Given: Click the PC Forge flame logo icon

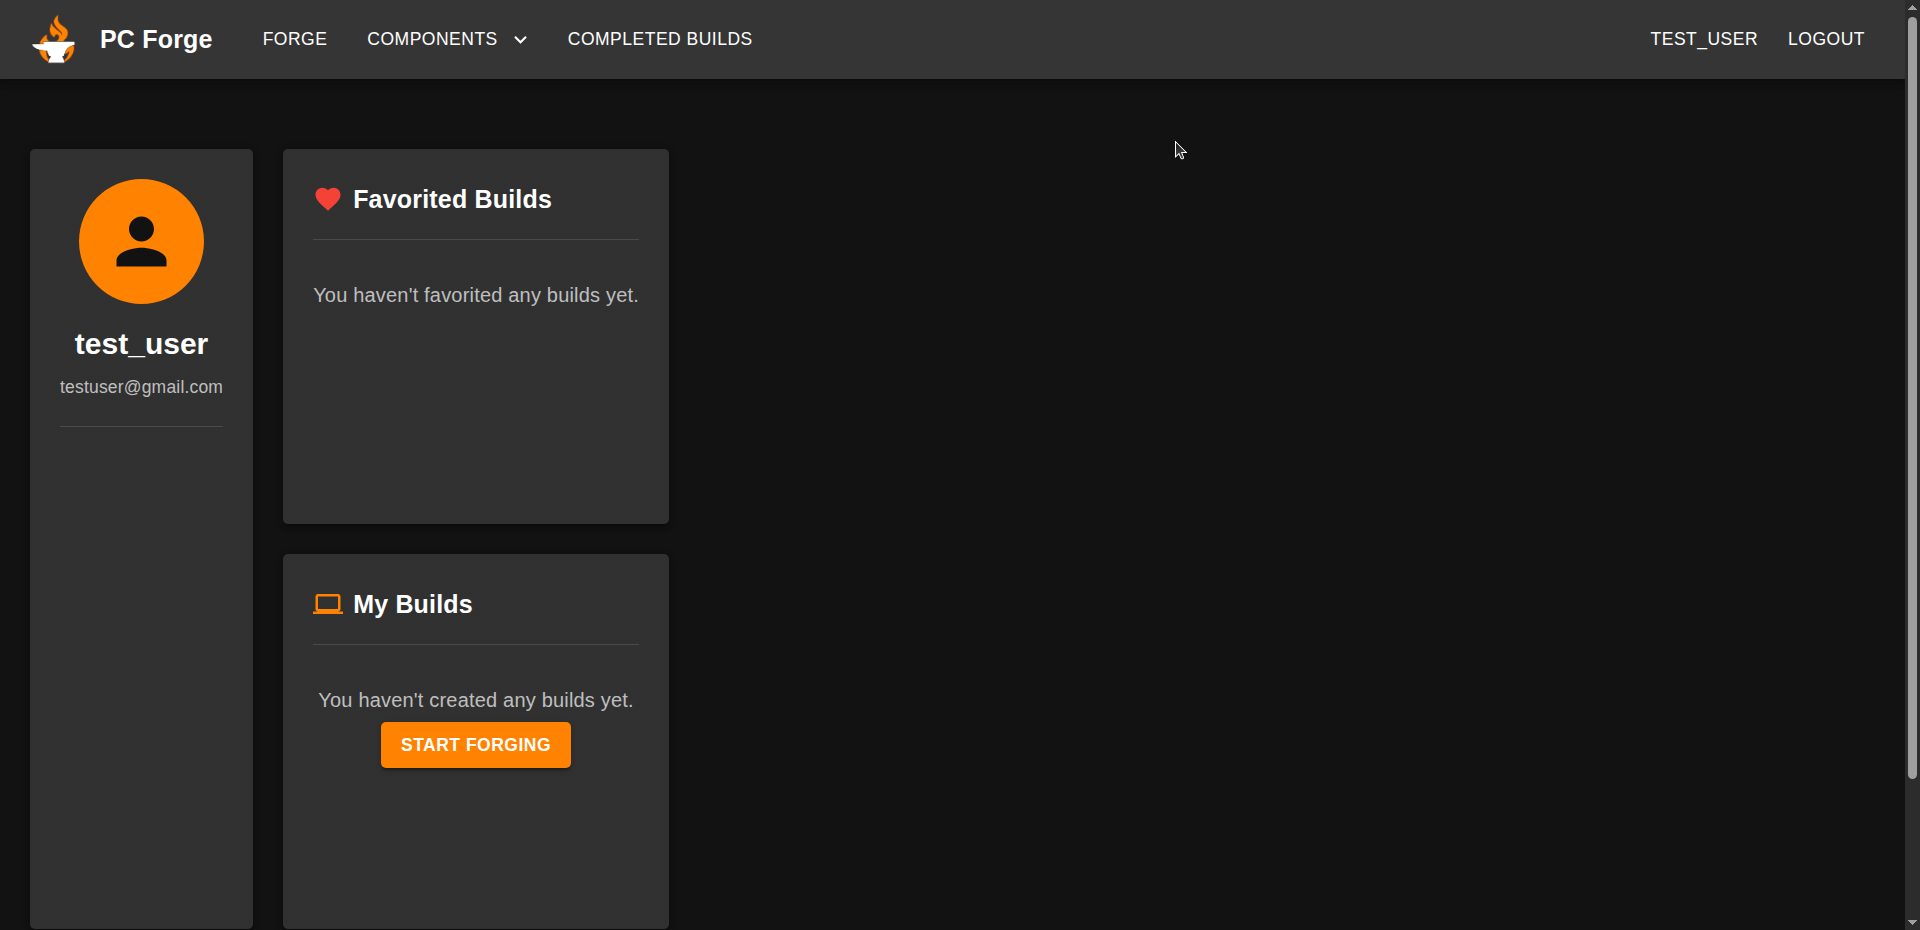Looking at the screenshot, I should (x=54, y=40).
